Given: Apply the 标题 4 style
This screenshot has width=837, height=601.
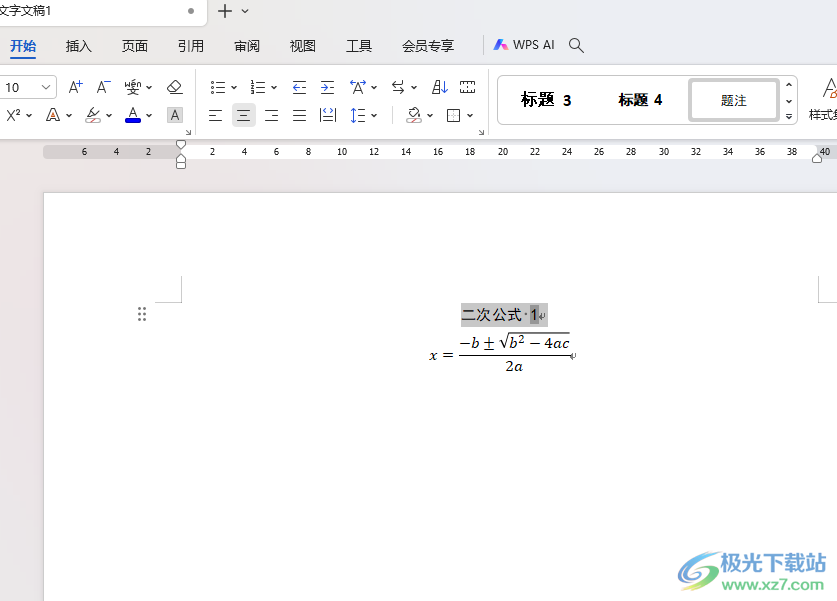Looking at the screenshot, I should (x=640, y=100).
